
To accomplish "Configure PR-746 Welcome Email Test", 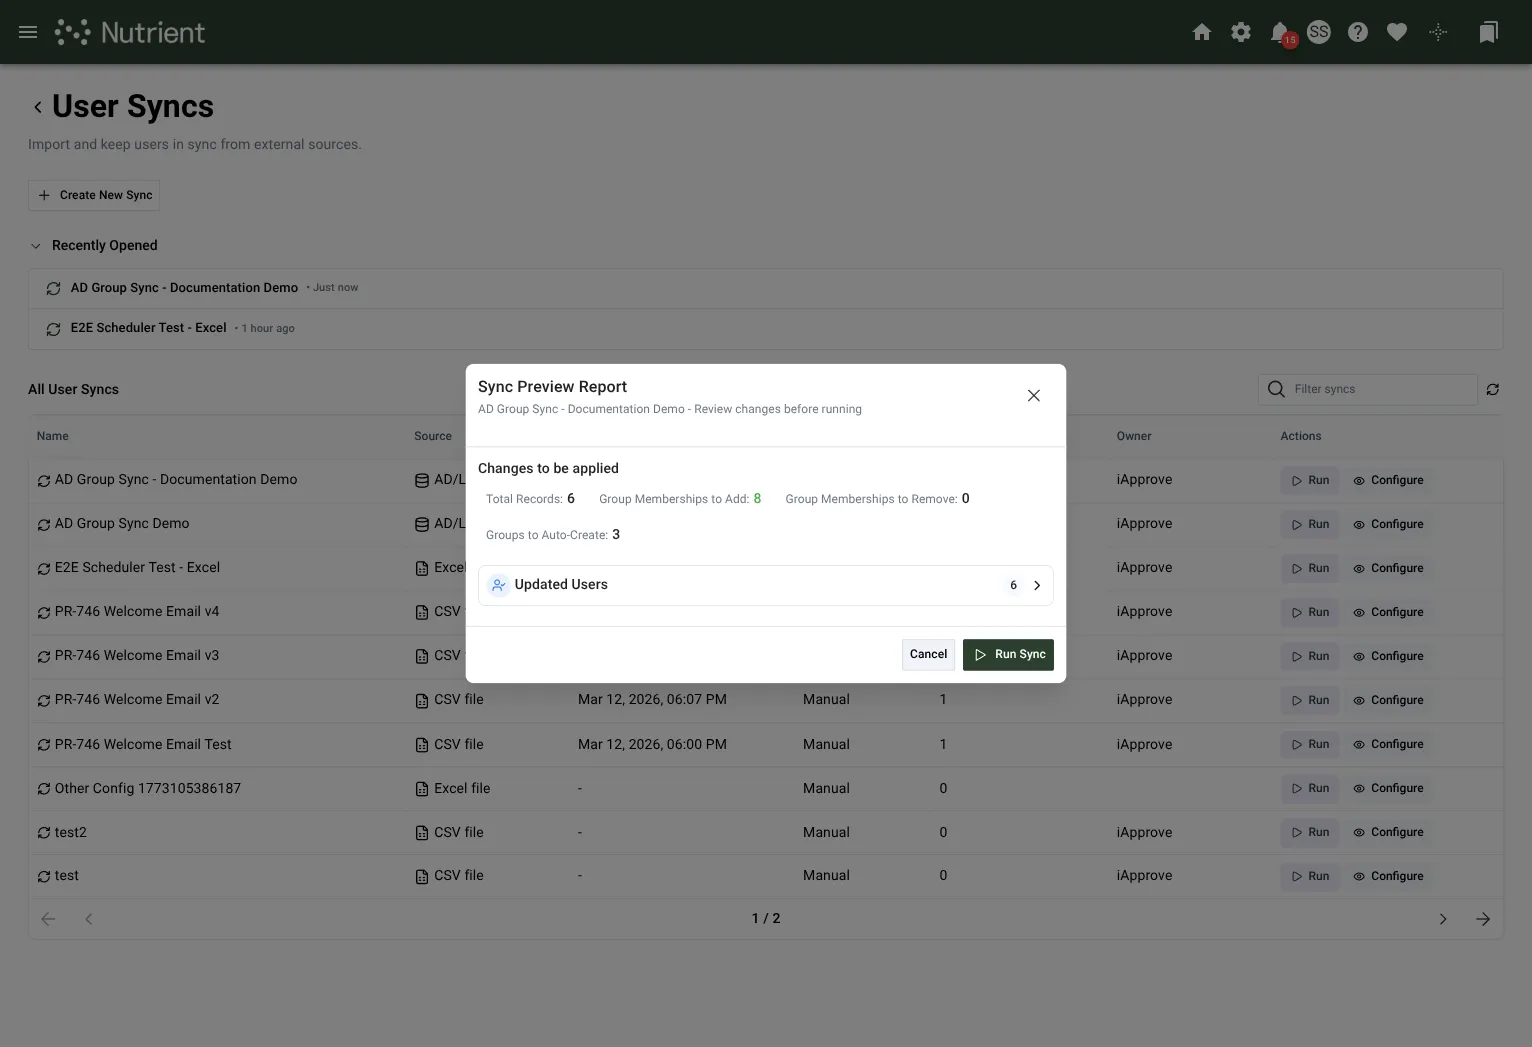I will (x=1388, y=744).
